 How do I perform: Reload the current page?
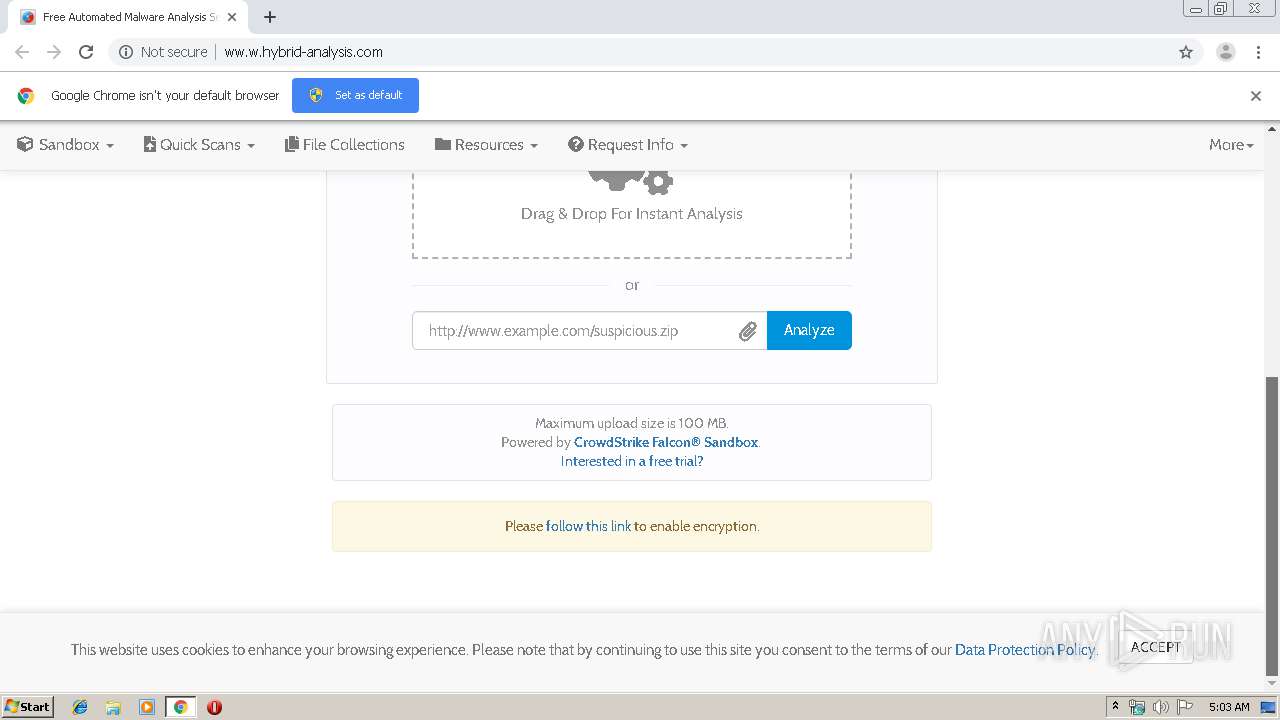tap(86, 52)
